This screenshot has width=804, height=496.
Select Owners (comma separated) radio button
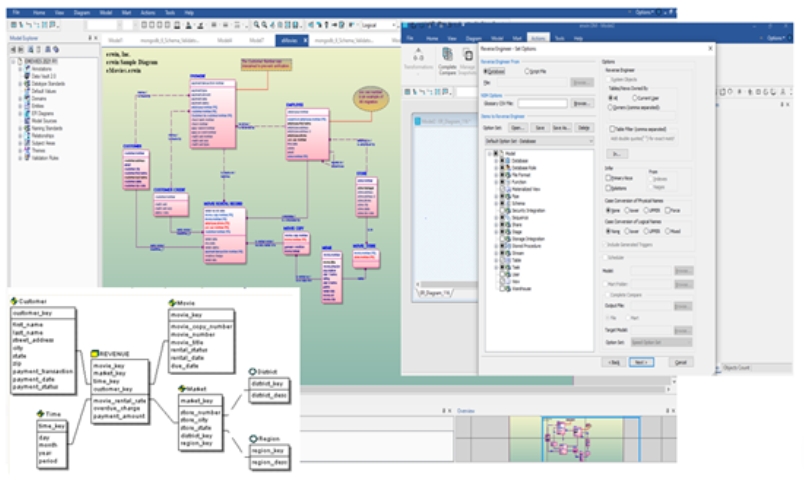coord(610,107)
